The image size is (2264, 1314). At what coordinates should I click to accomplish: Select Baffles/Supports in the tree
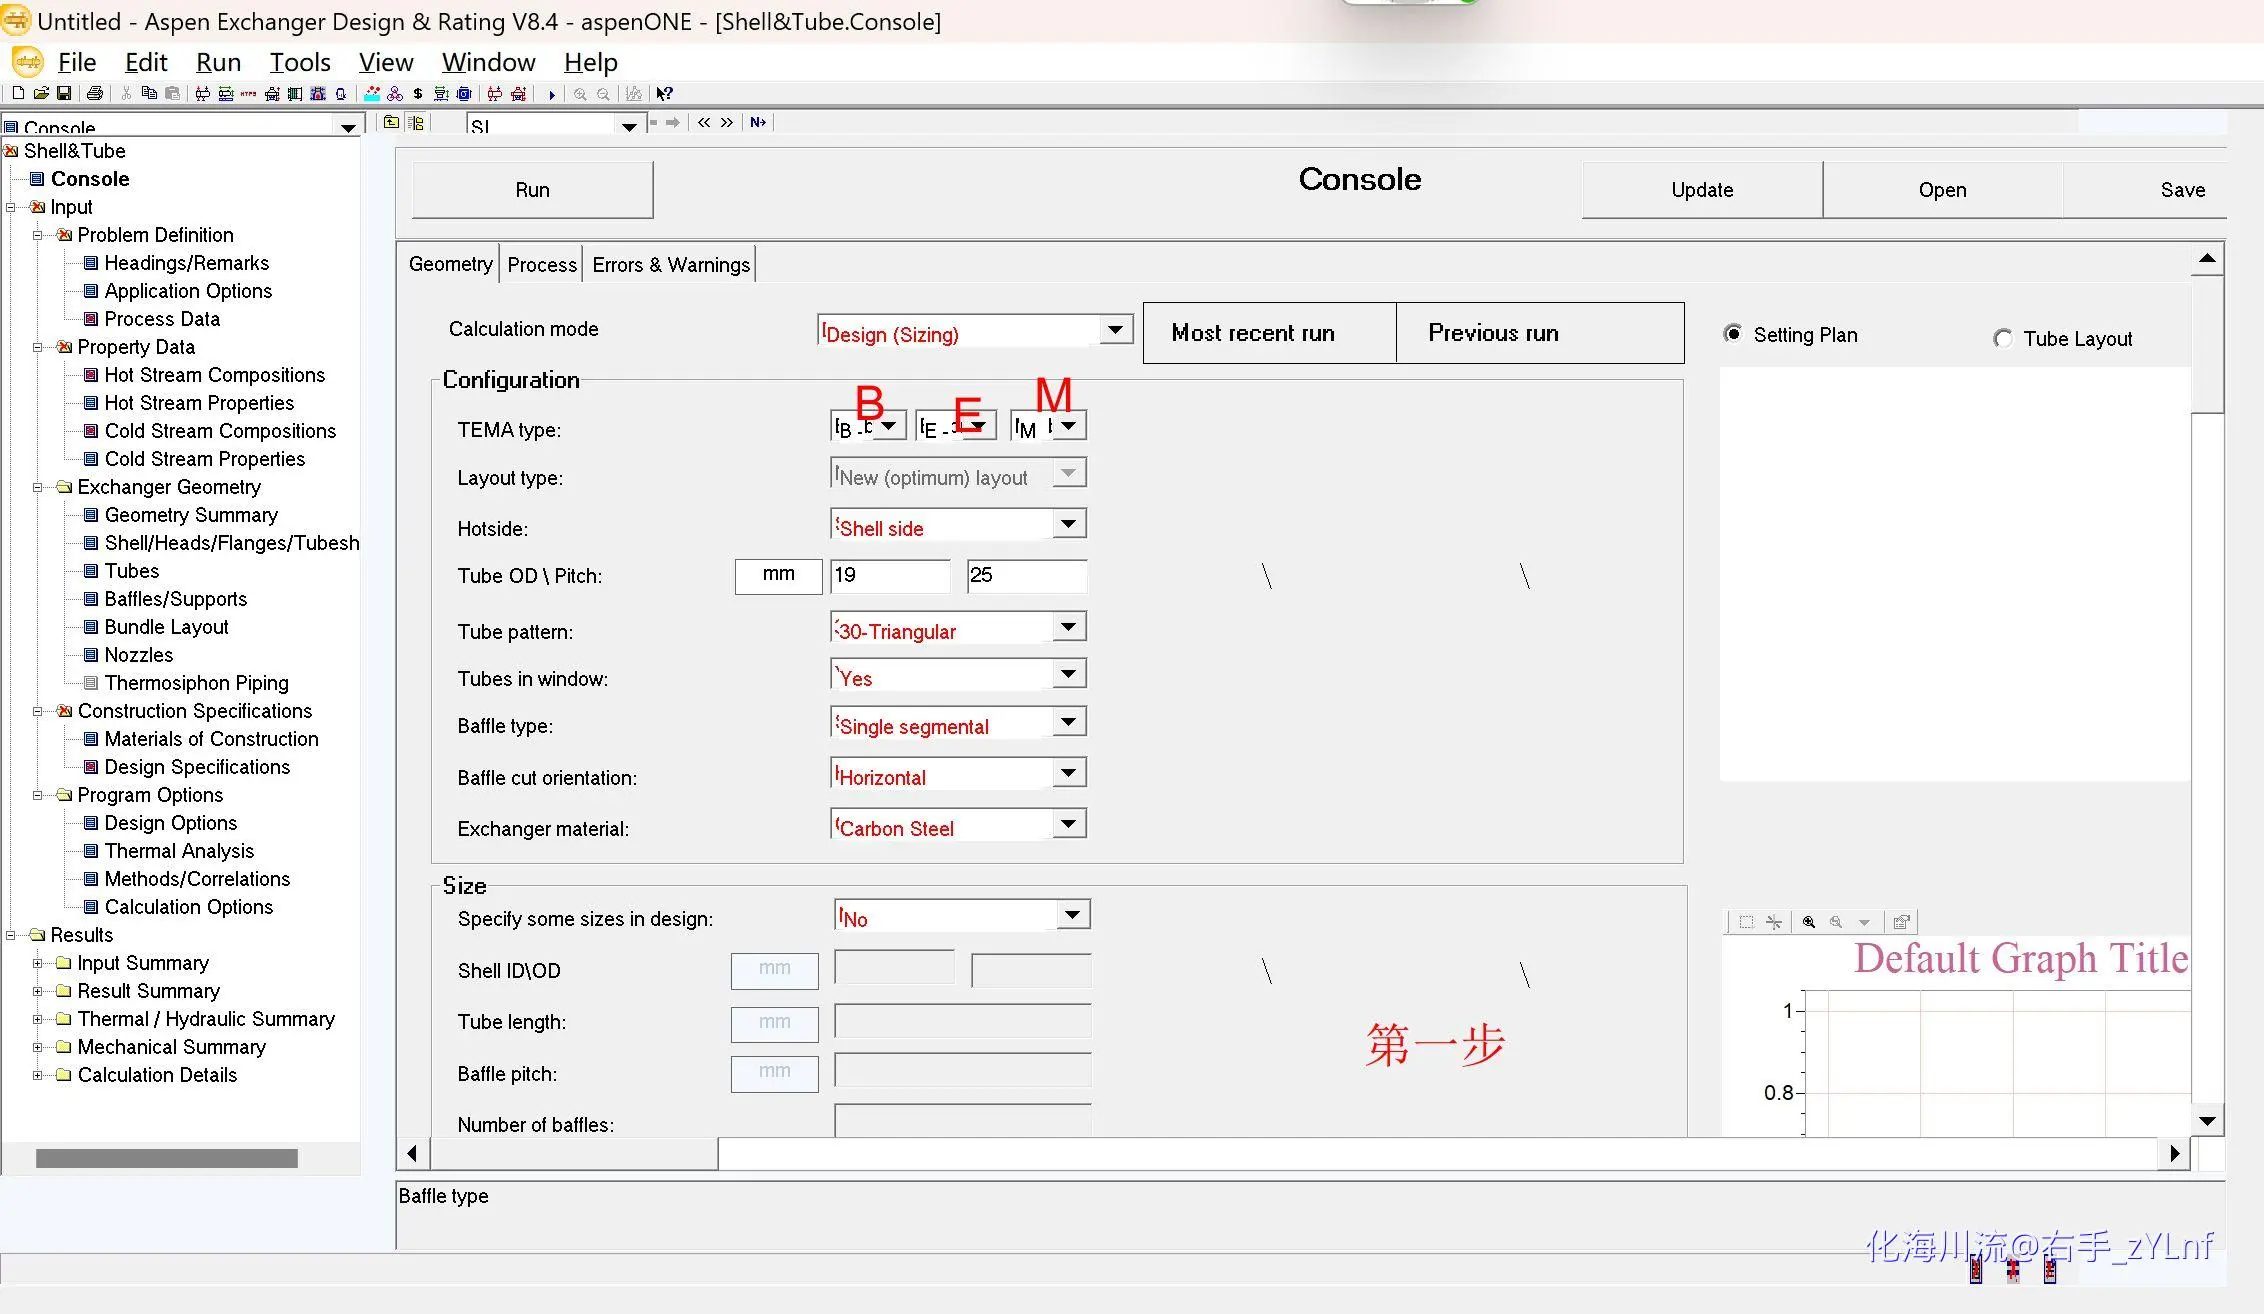pyautogui.click(x=176, y=599)
